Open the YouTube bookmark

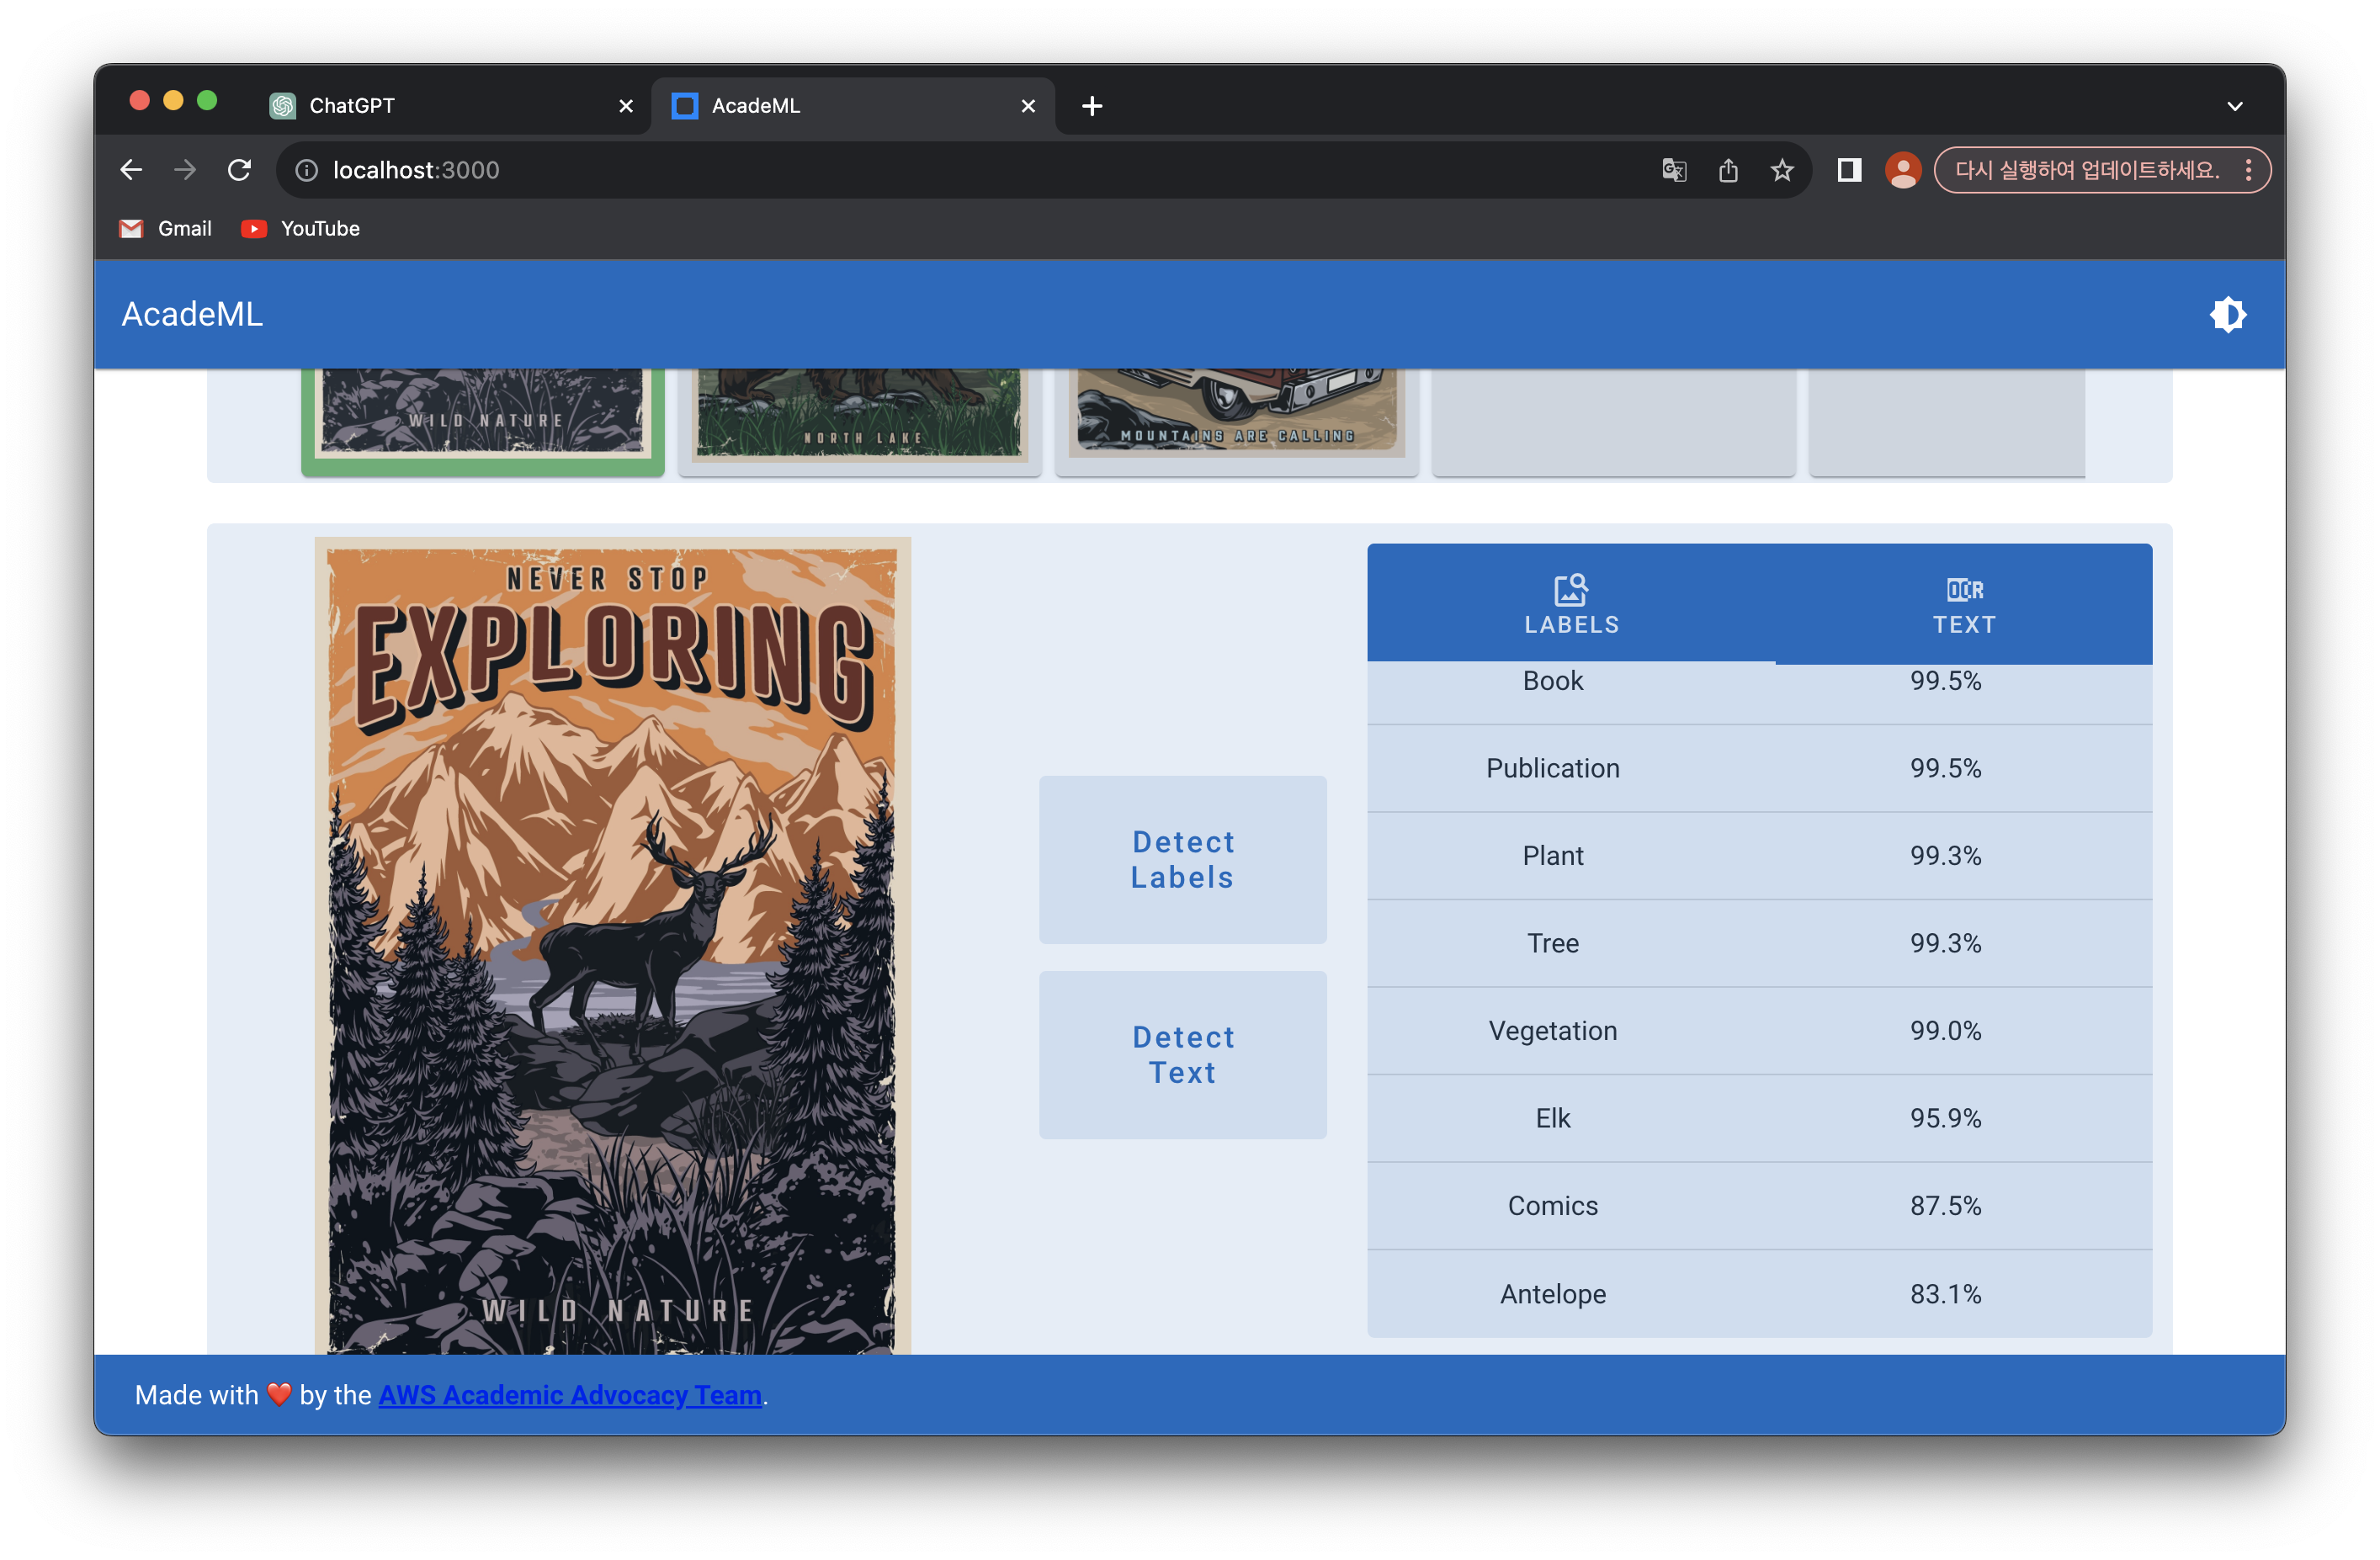(x=300, y=228)
